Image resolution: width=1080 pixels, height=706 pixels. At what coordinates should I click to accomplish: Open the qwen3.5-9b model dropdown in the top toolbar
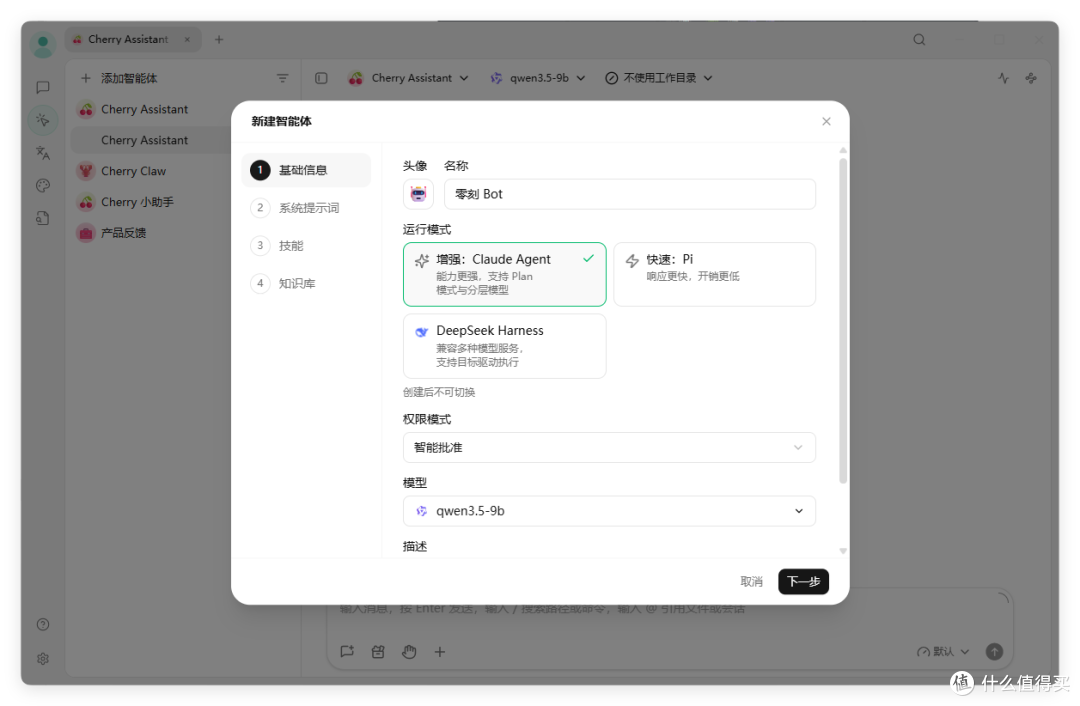tap(537, 78)
